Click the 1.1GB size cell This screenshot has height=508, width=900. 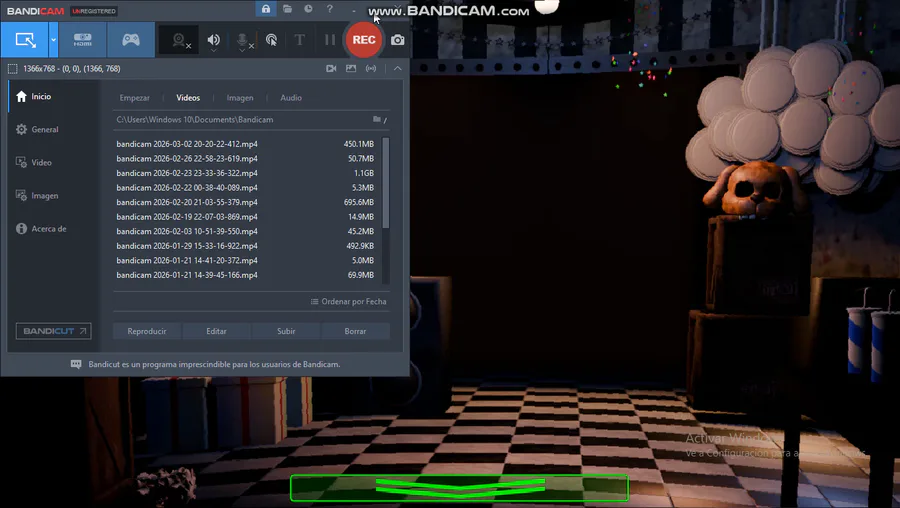click(x=363, y=173)
